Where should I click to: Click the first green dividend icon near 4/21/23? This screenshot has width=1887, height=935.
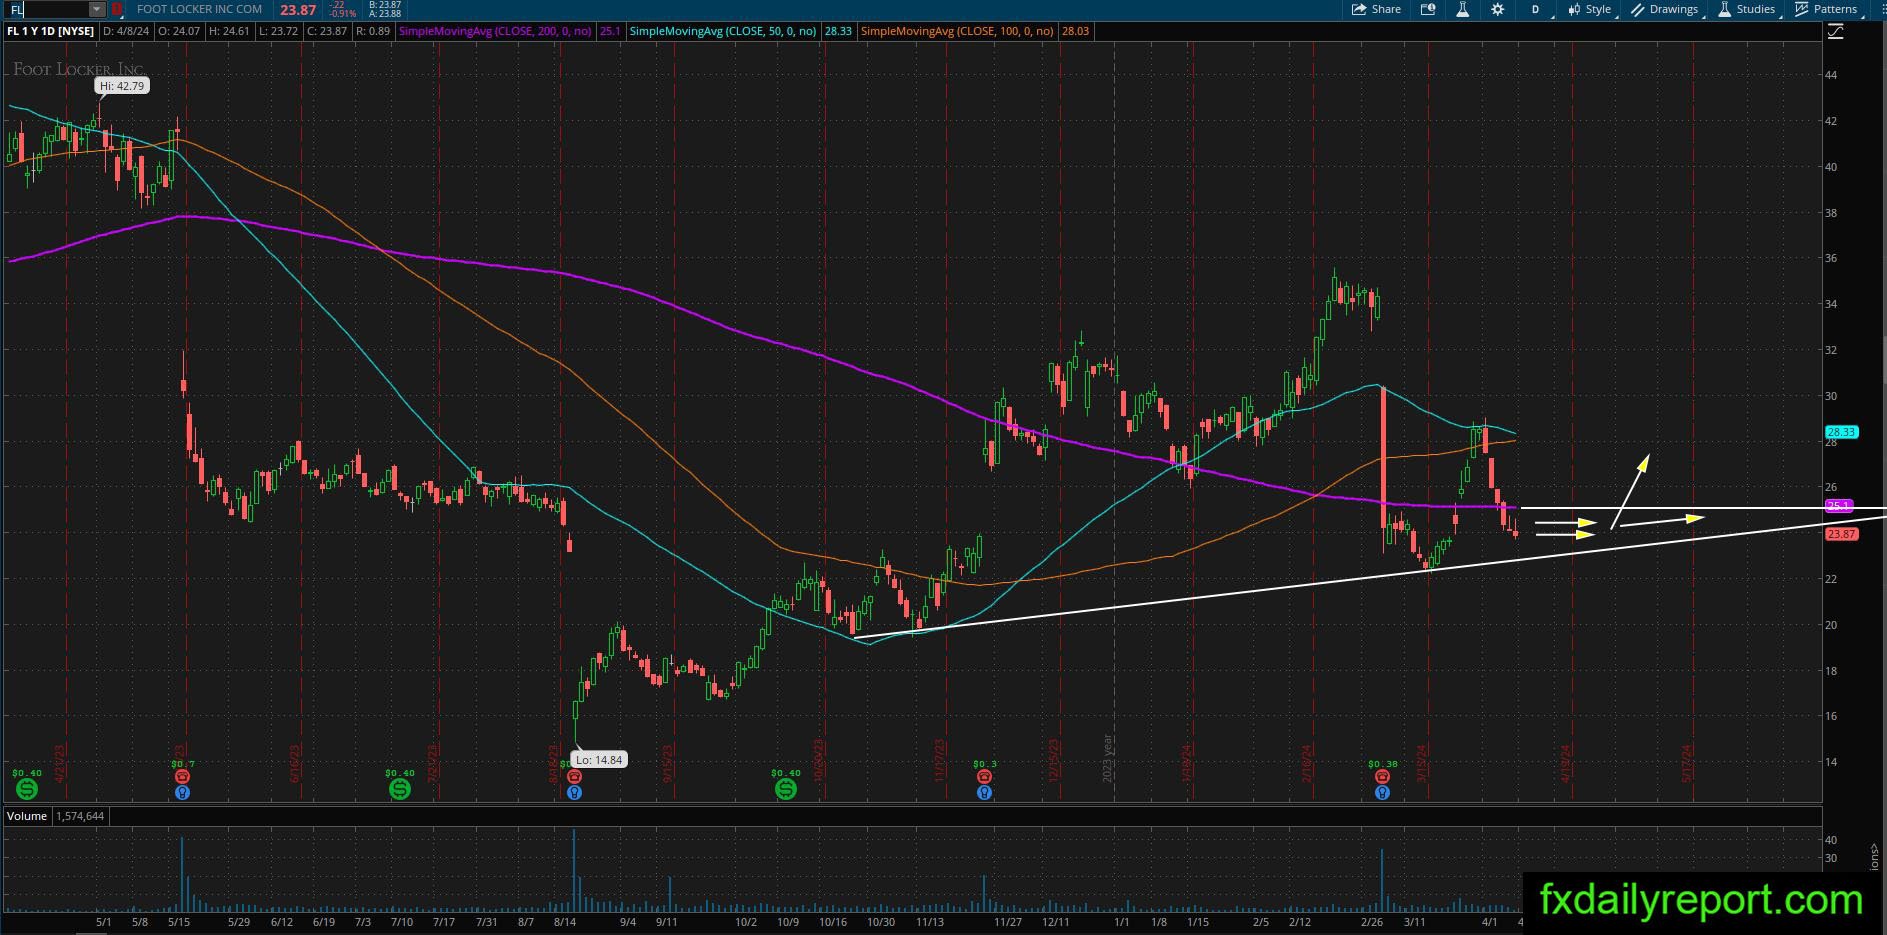pos(27,789)
